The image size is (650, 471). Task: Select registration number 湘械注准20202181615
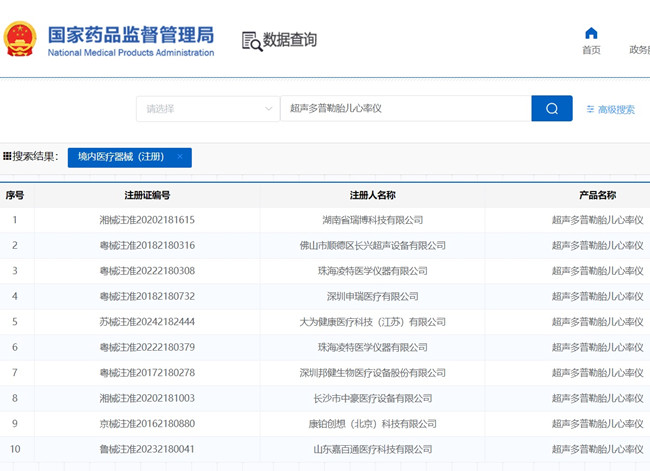pos(147,220)
